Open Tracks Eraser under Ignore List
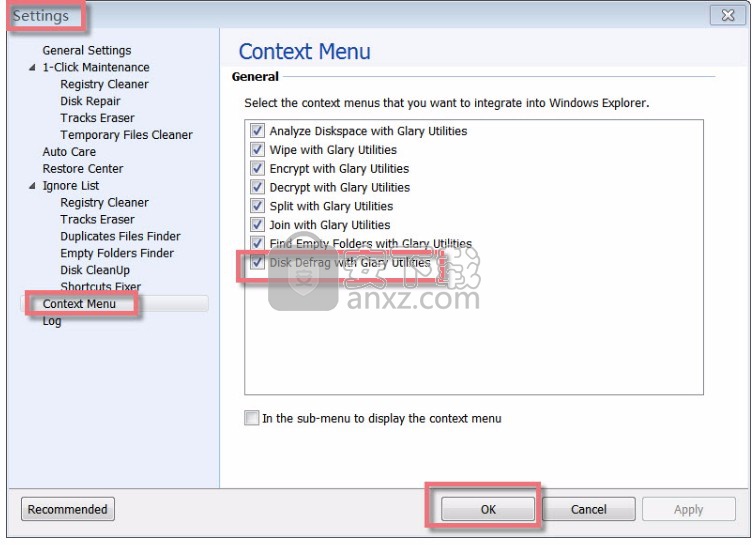Screen dimensions: 752x545 97,219
